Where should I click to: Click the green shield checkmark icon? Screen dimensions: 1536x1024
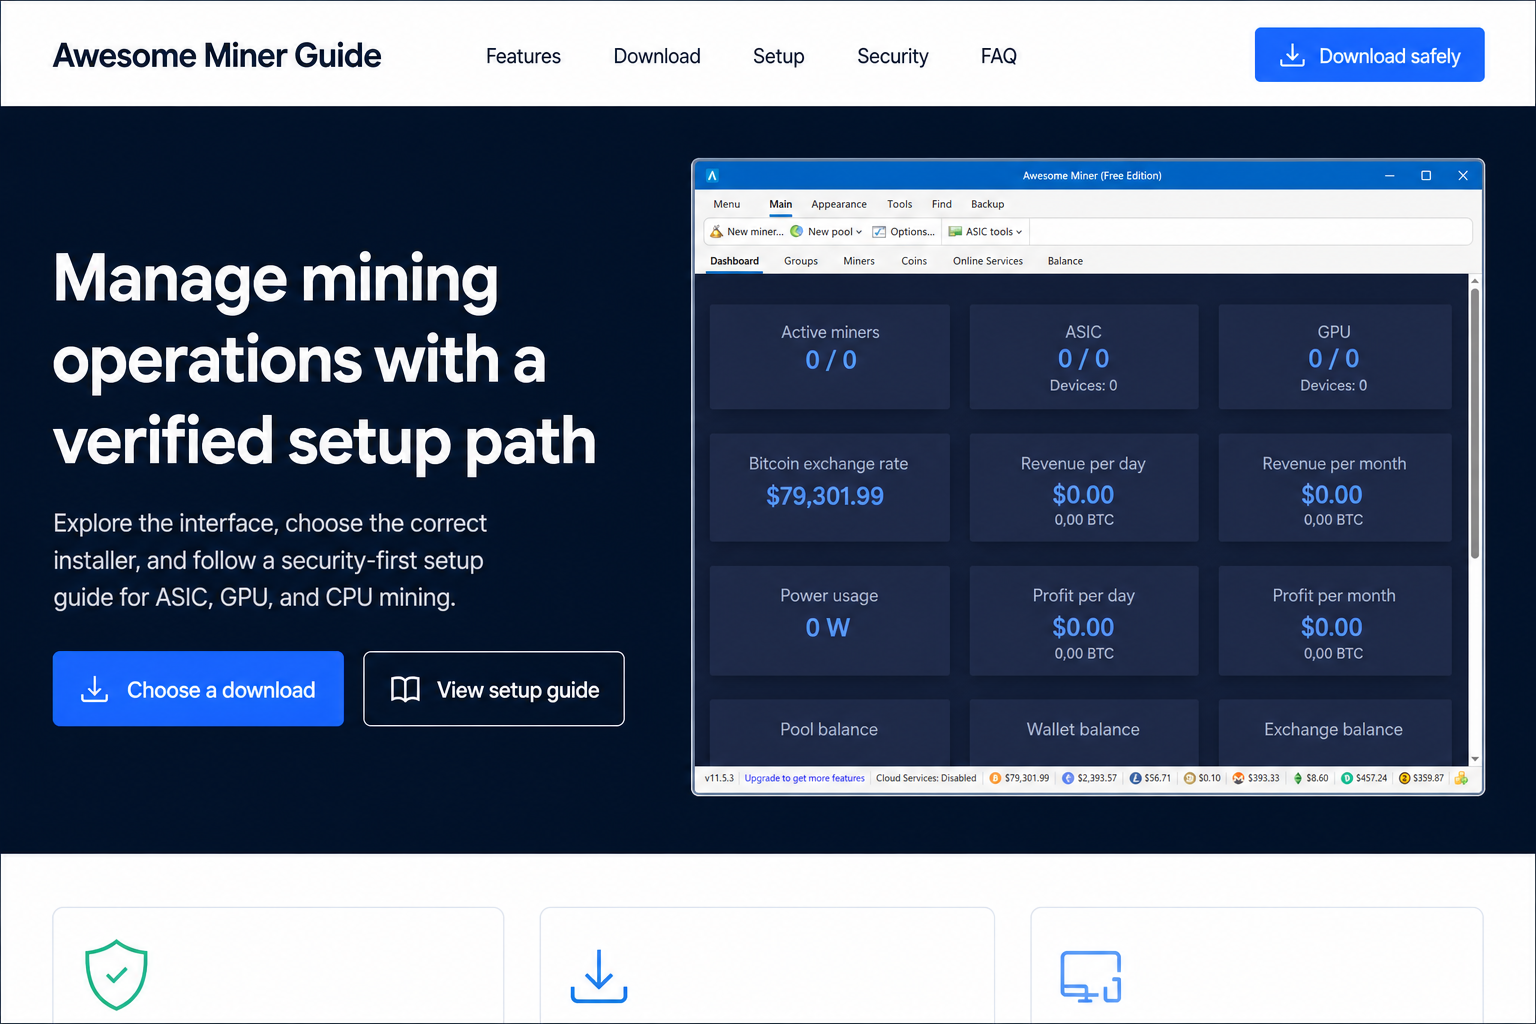pyautogui.click(x=116, y=975)
